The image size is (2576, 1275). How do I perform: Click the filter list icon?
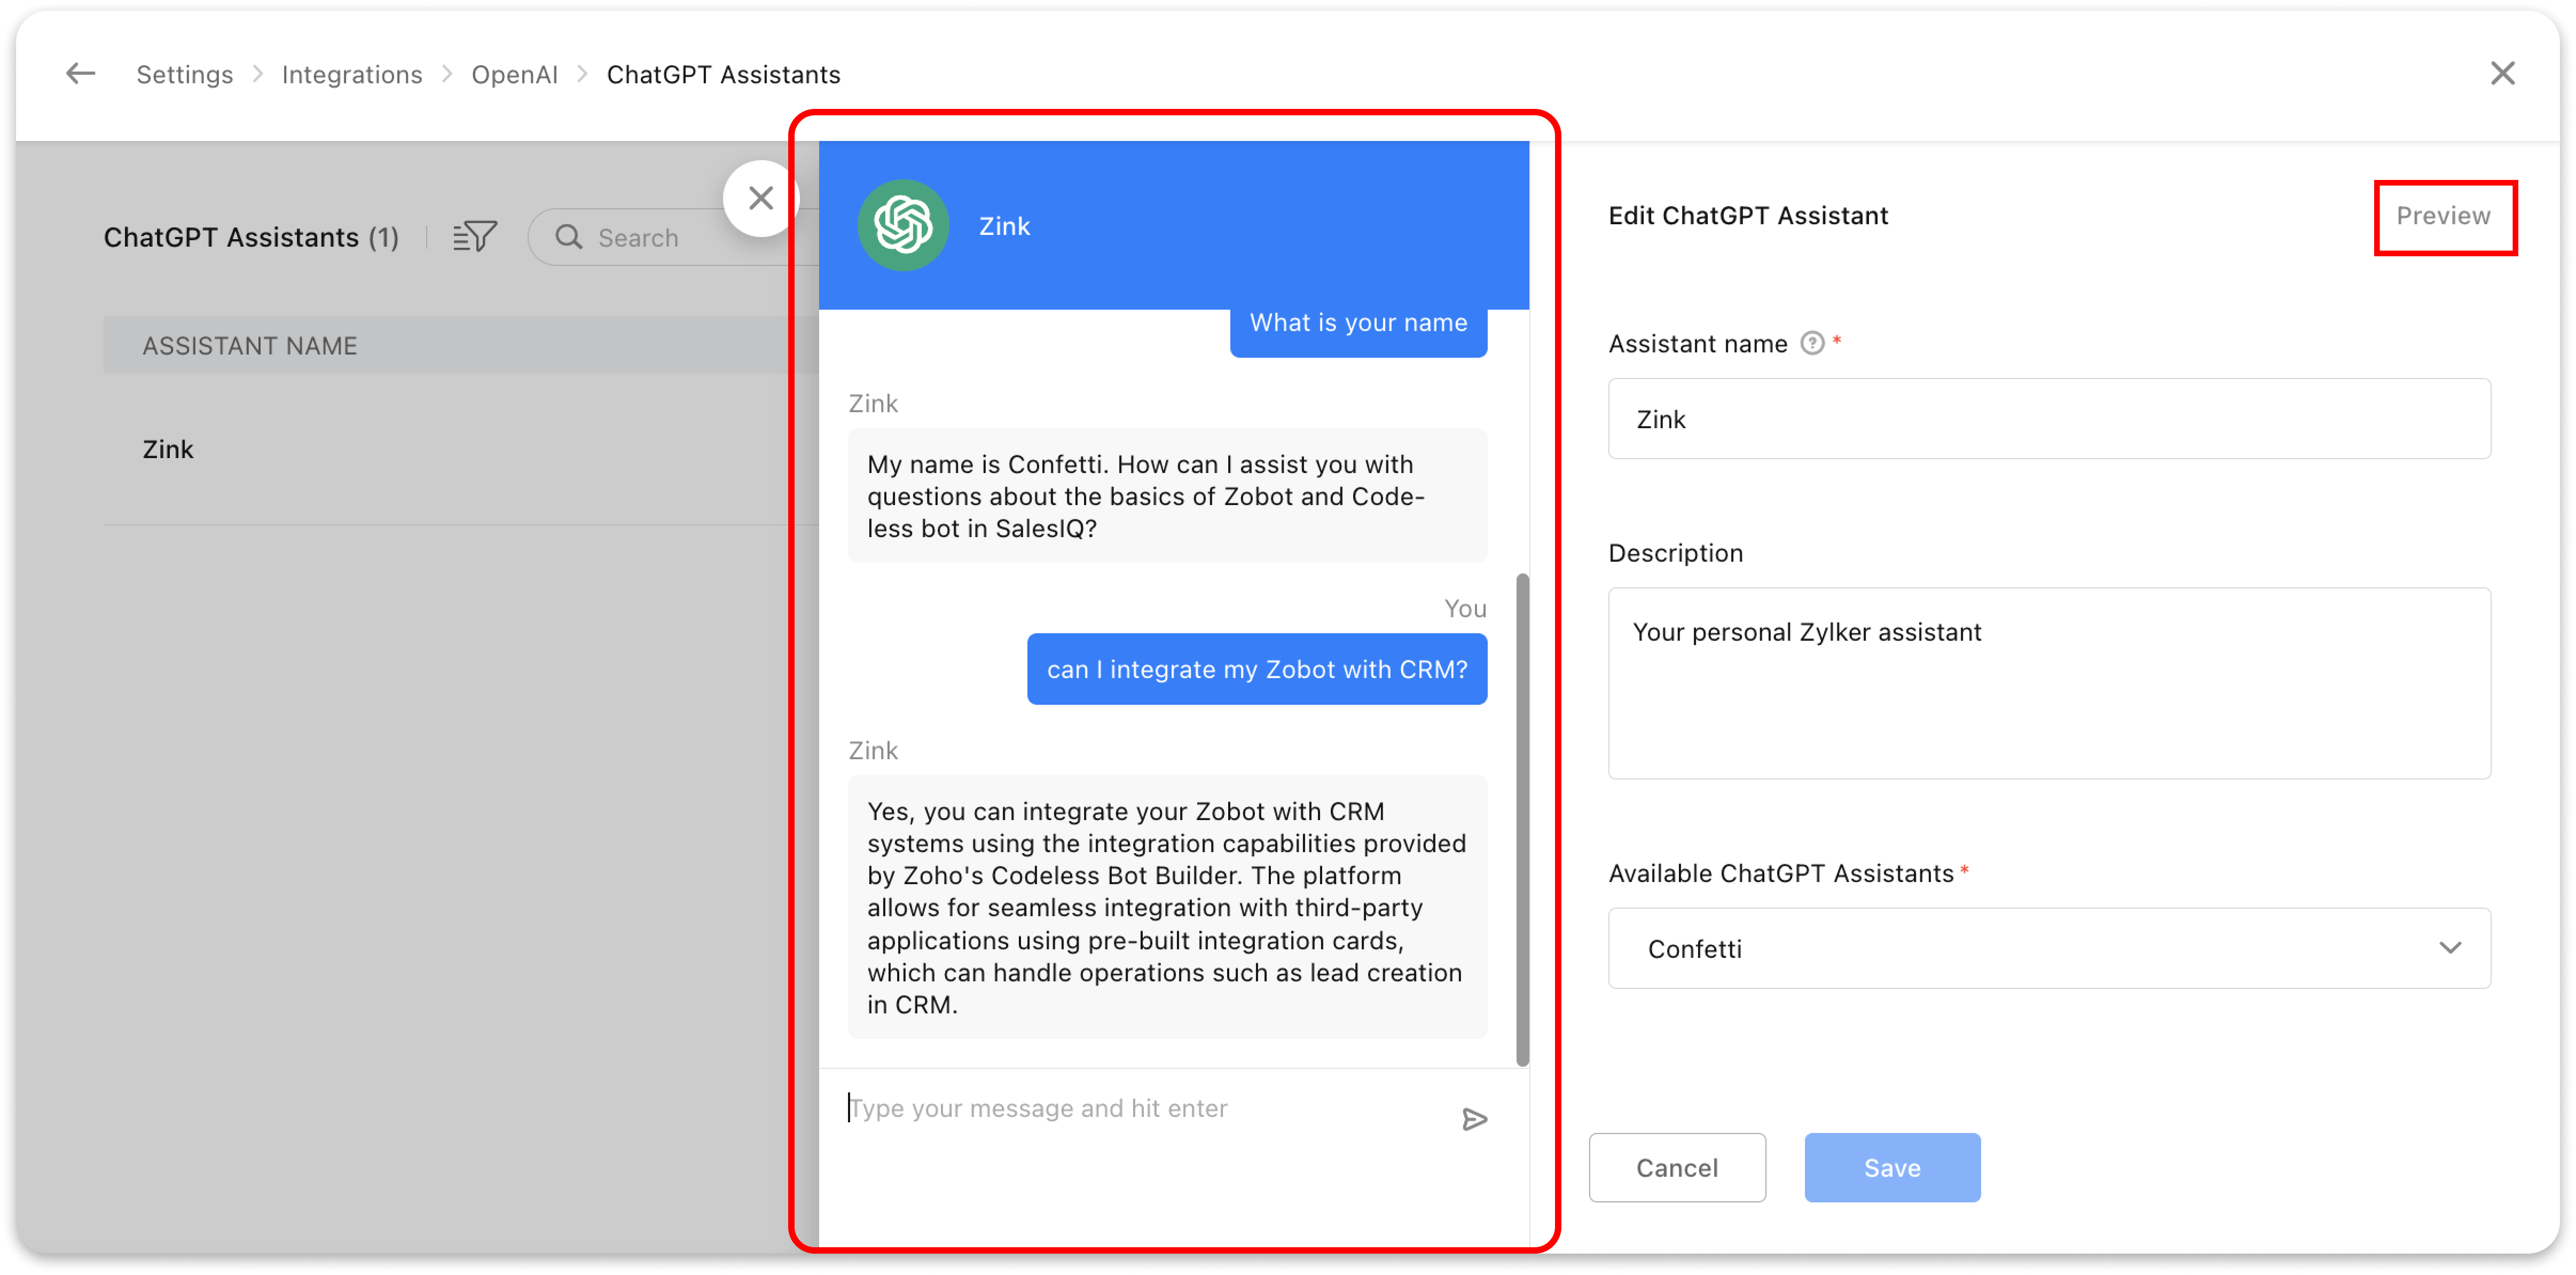[474, 237]
